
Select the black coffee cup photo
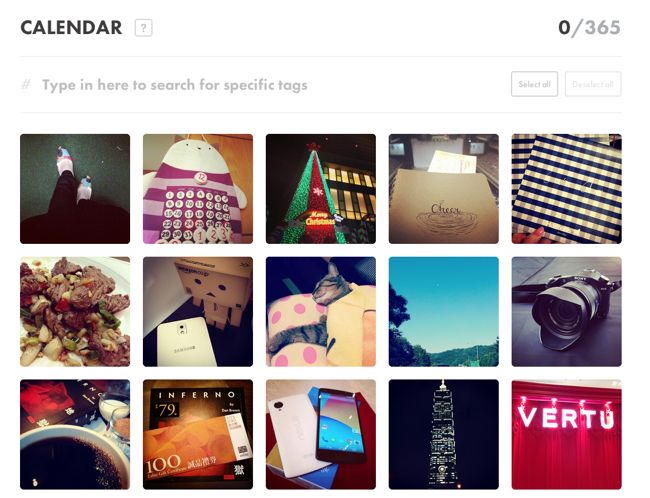75,435
